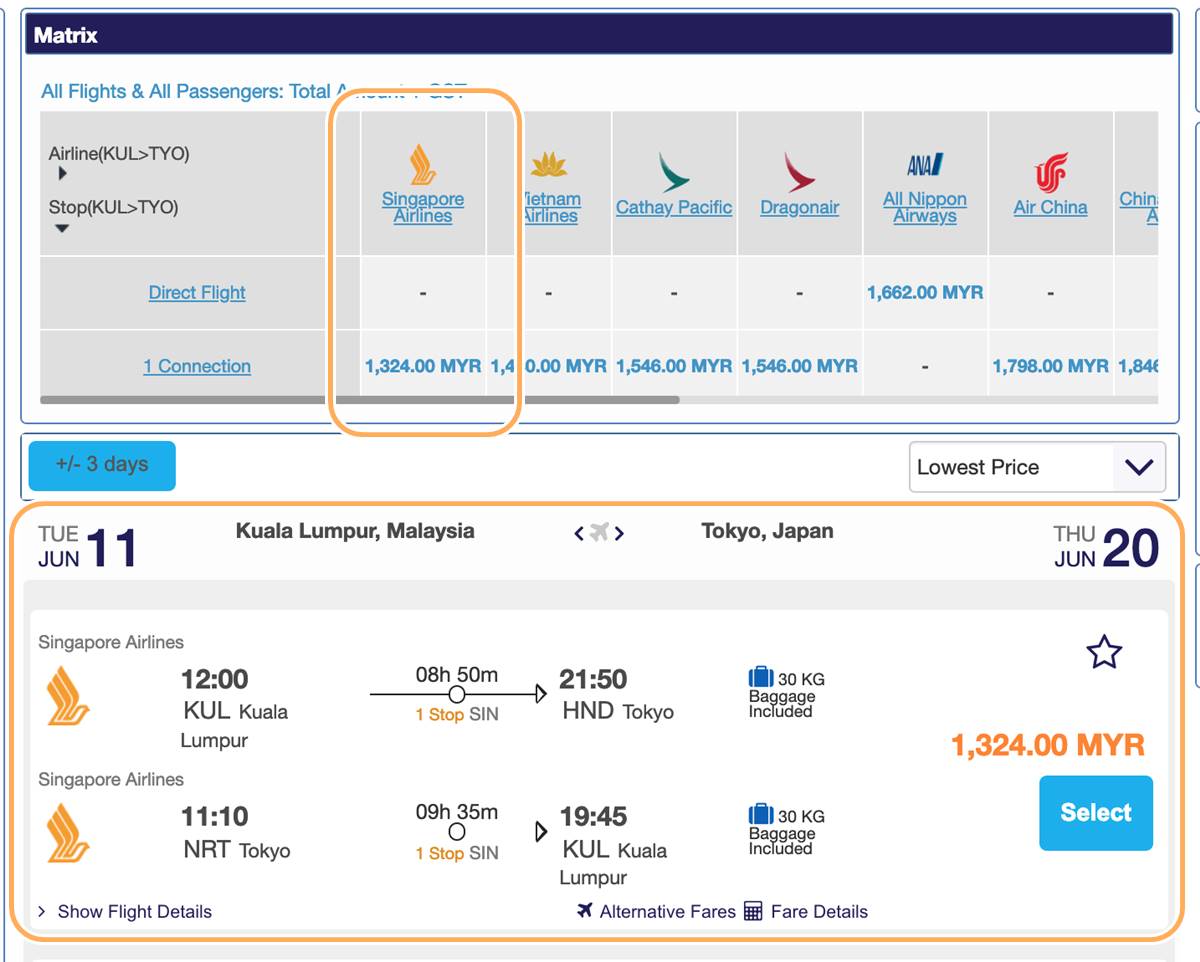Click the Cathay Pacific logo
The height and width of the screenshot is (962, 1200).
pos(674,172)
